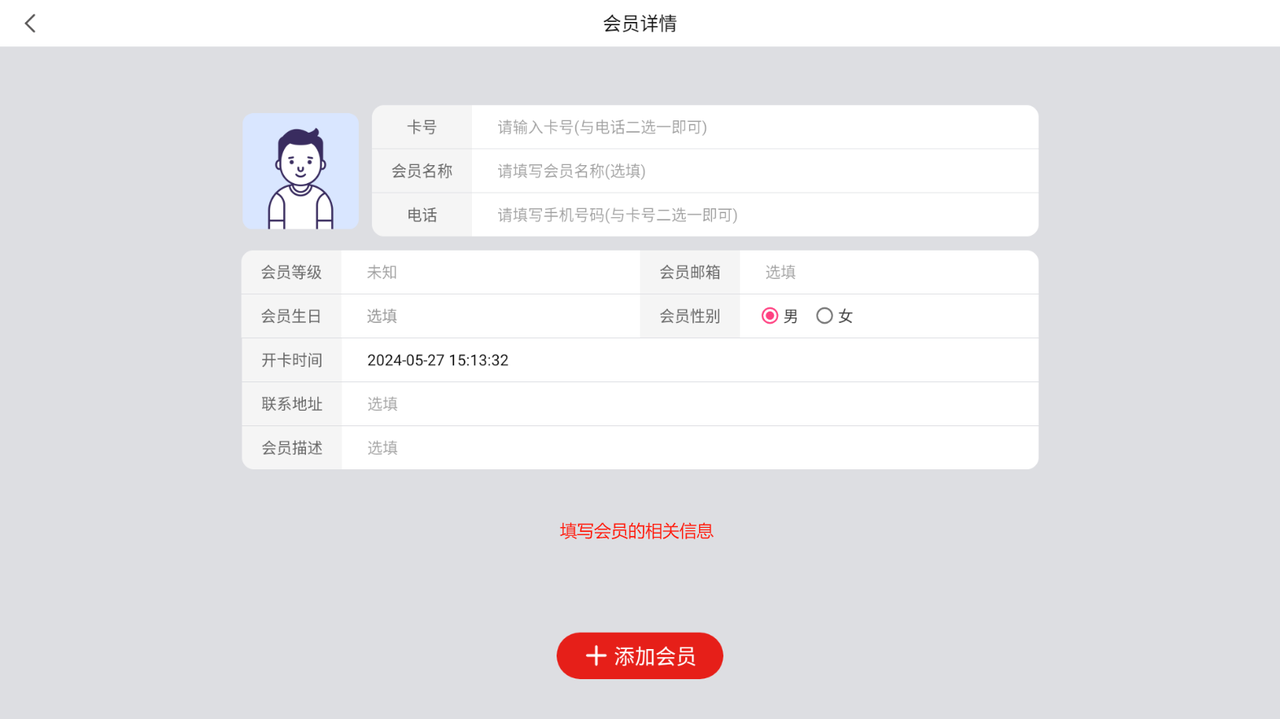Click the 会员描述 description field
Screen dimensions: 1280x719
pyautogui.click(x=688, y=448)
